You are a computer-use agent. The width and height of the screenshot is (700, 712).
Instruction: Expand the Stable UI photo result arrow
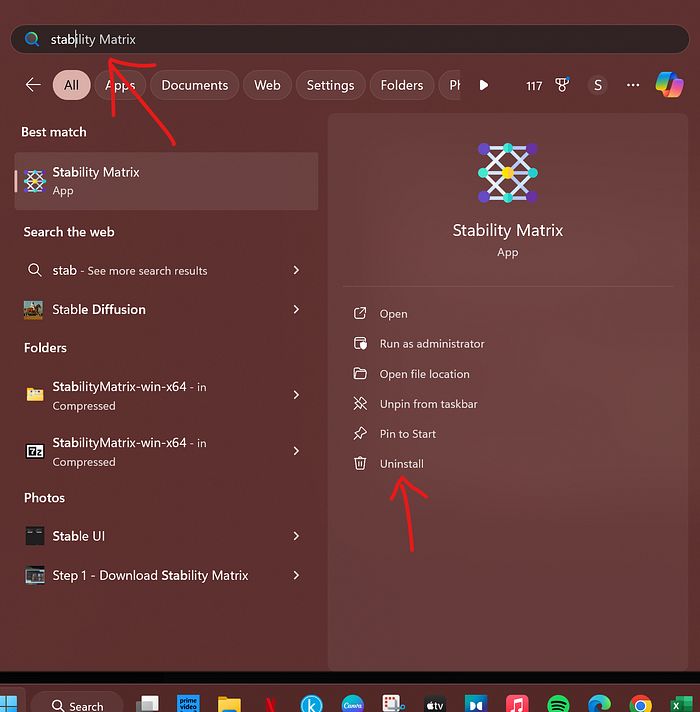coord(296,536)
